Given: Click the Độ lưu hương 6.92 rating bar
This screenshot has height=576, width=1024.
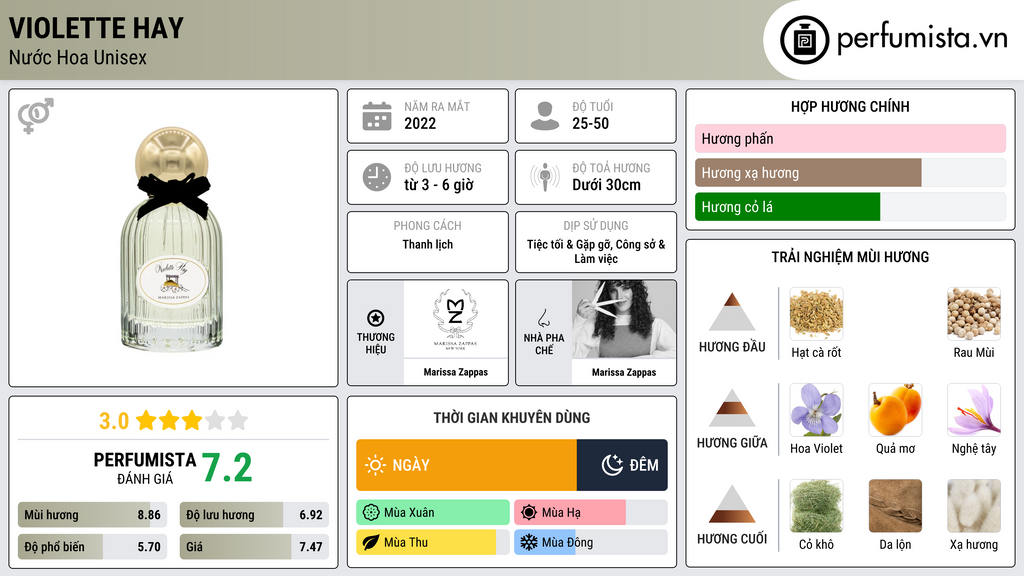Looking at the screenshot, I should pyautogui.click(x=254, y=515).
